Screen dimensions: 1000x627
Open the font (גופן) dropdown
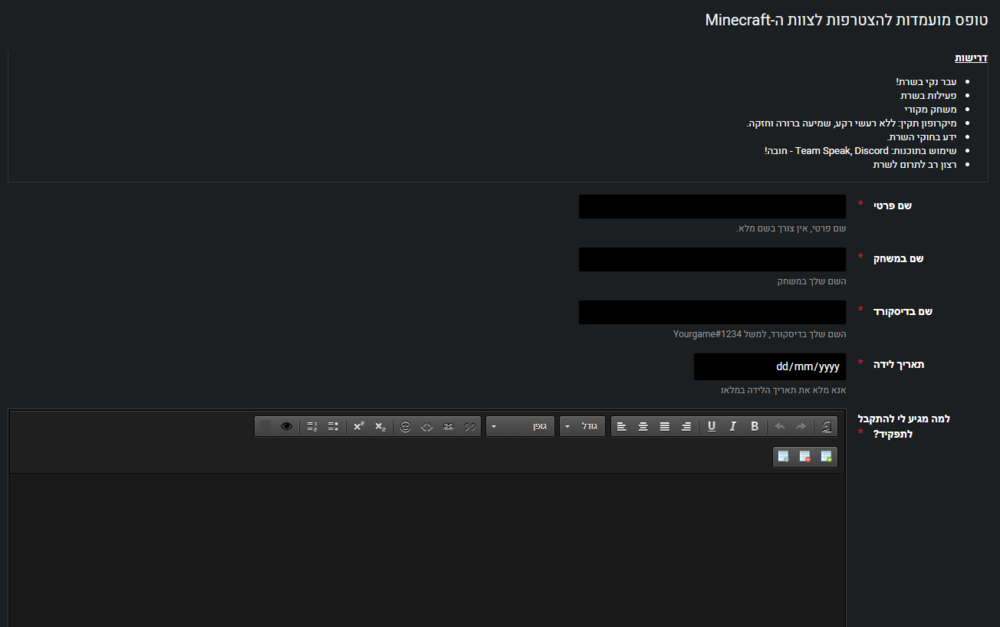[520, 426]
